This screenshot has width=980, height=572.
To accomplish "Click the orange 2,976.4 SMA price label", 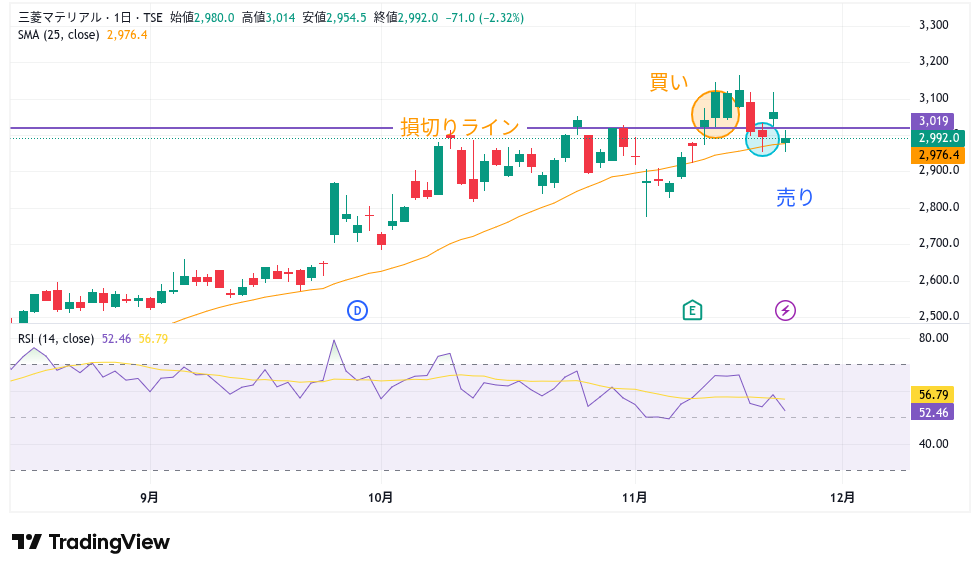I will pos(937,155).
